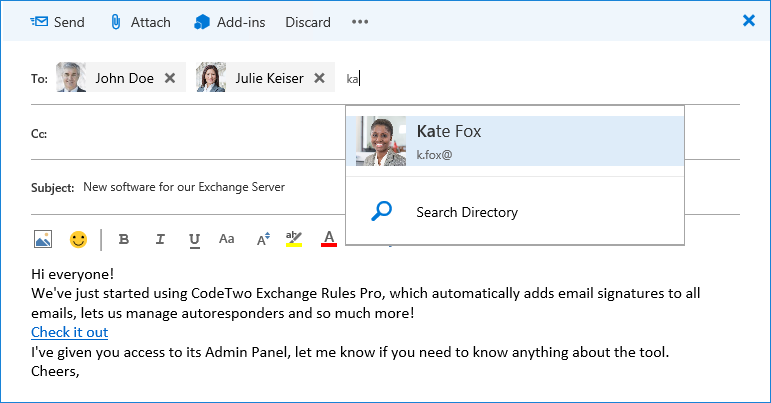Apply yellow text highlight color
771x403 pixels.
[294, 238]
